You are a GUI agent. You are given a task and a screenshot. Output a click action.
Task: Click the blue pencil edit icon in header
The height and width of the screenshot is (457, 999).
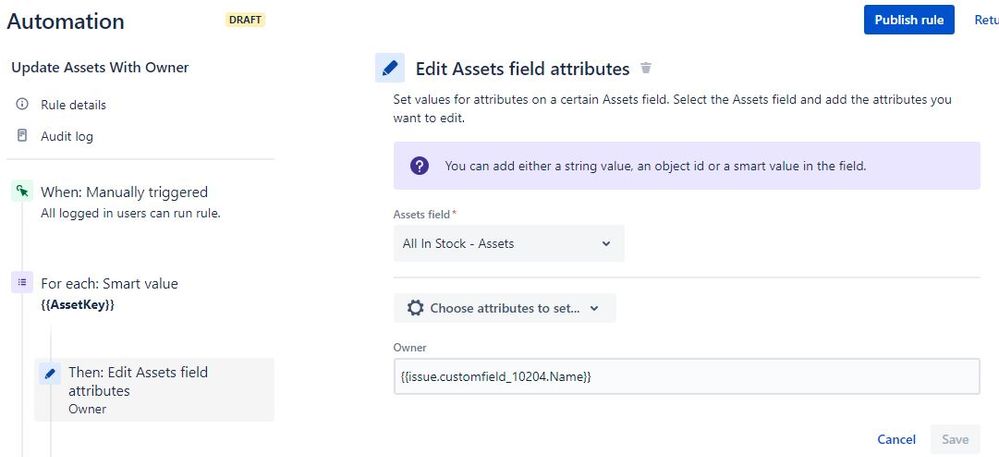click(390, 68)
